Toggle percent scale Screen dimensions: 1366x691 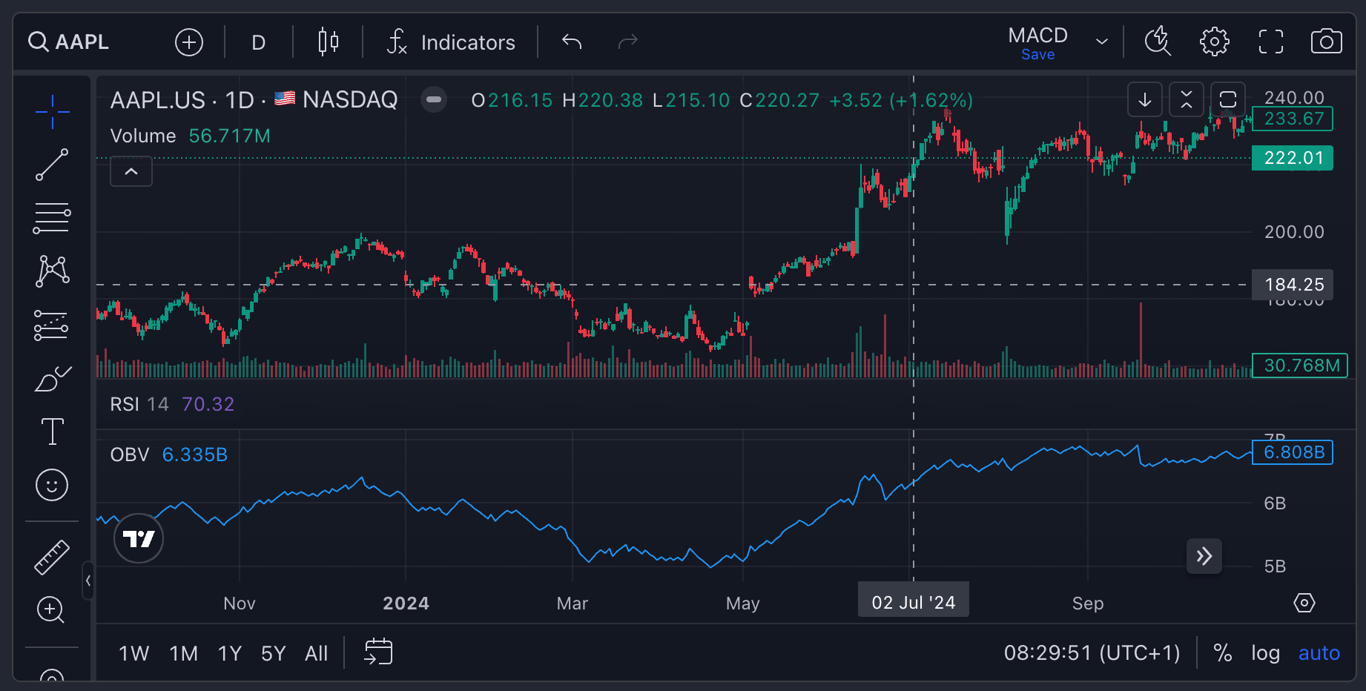click(x=1222, y=653)
